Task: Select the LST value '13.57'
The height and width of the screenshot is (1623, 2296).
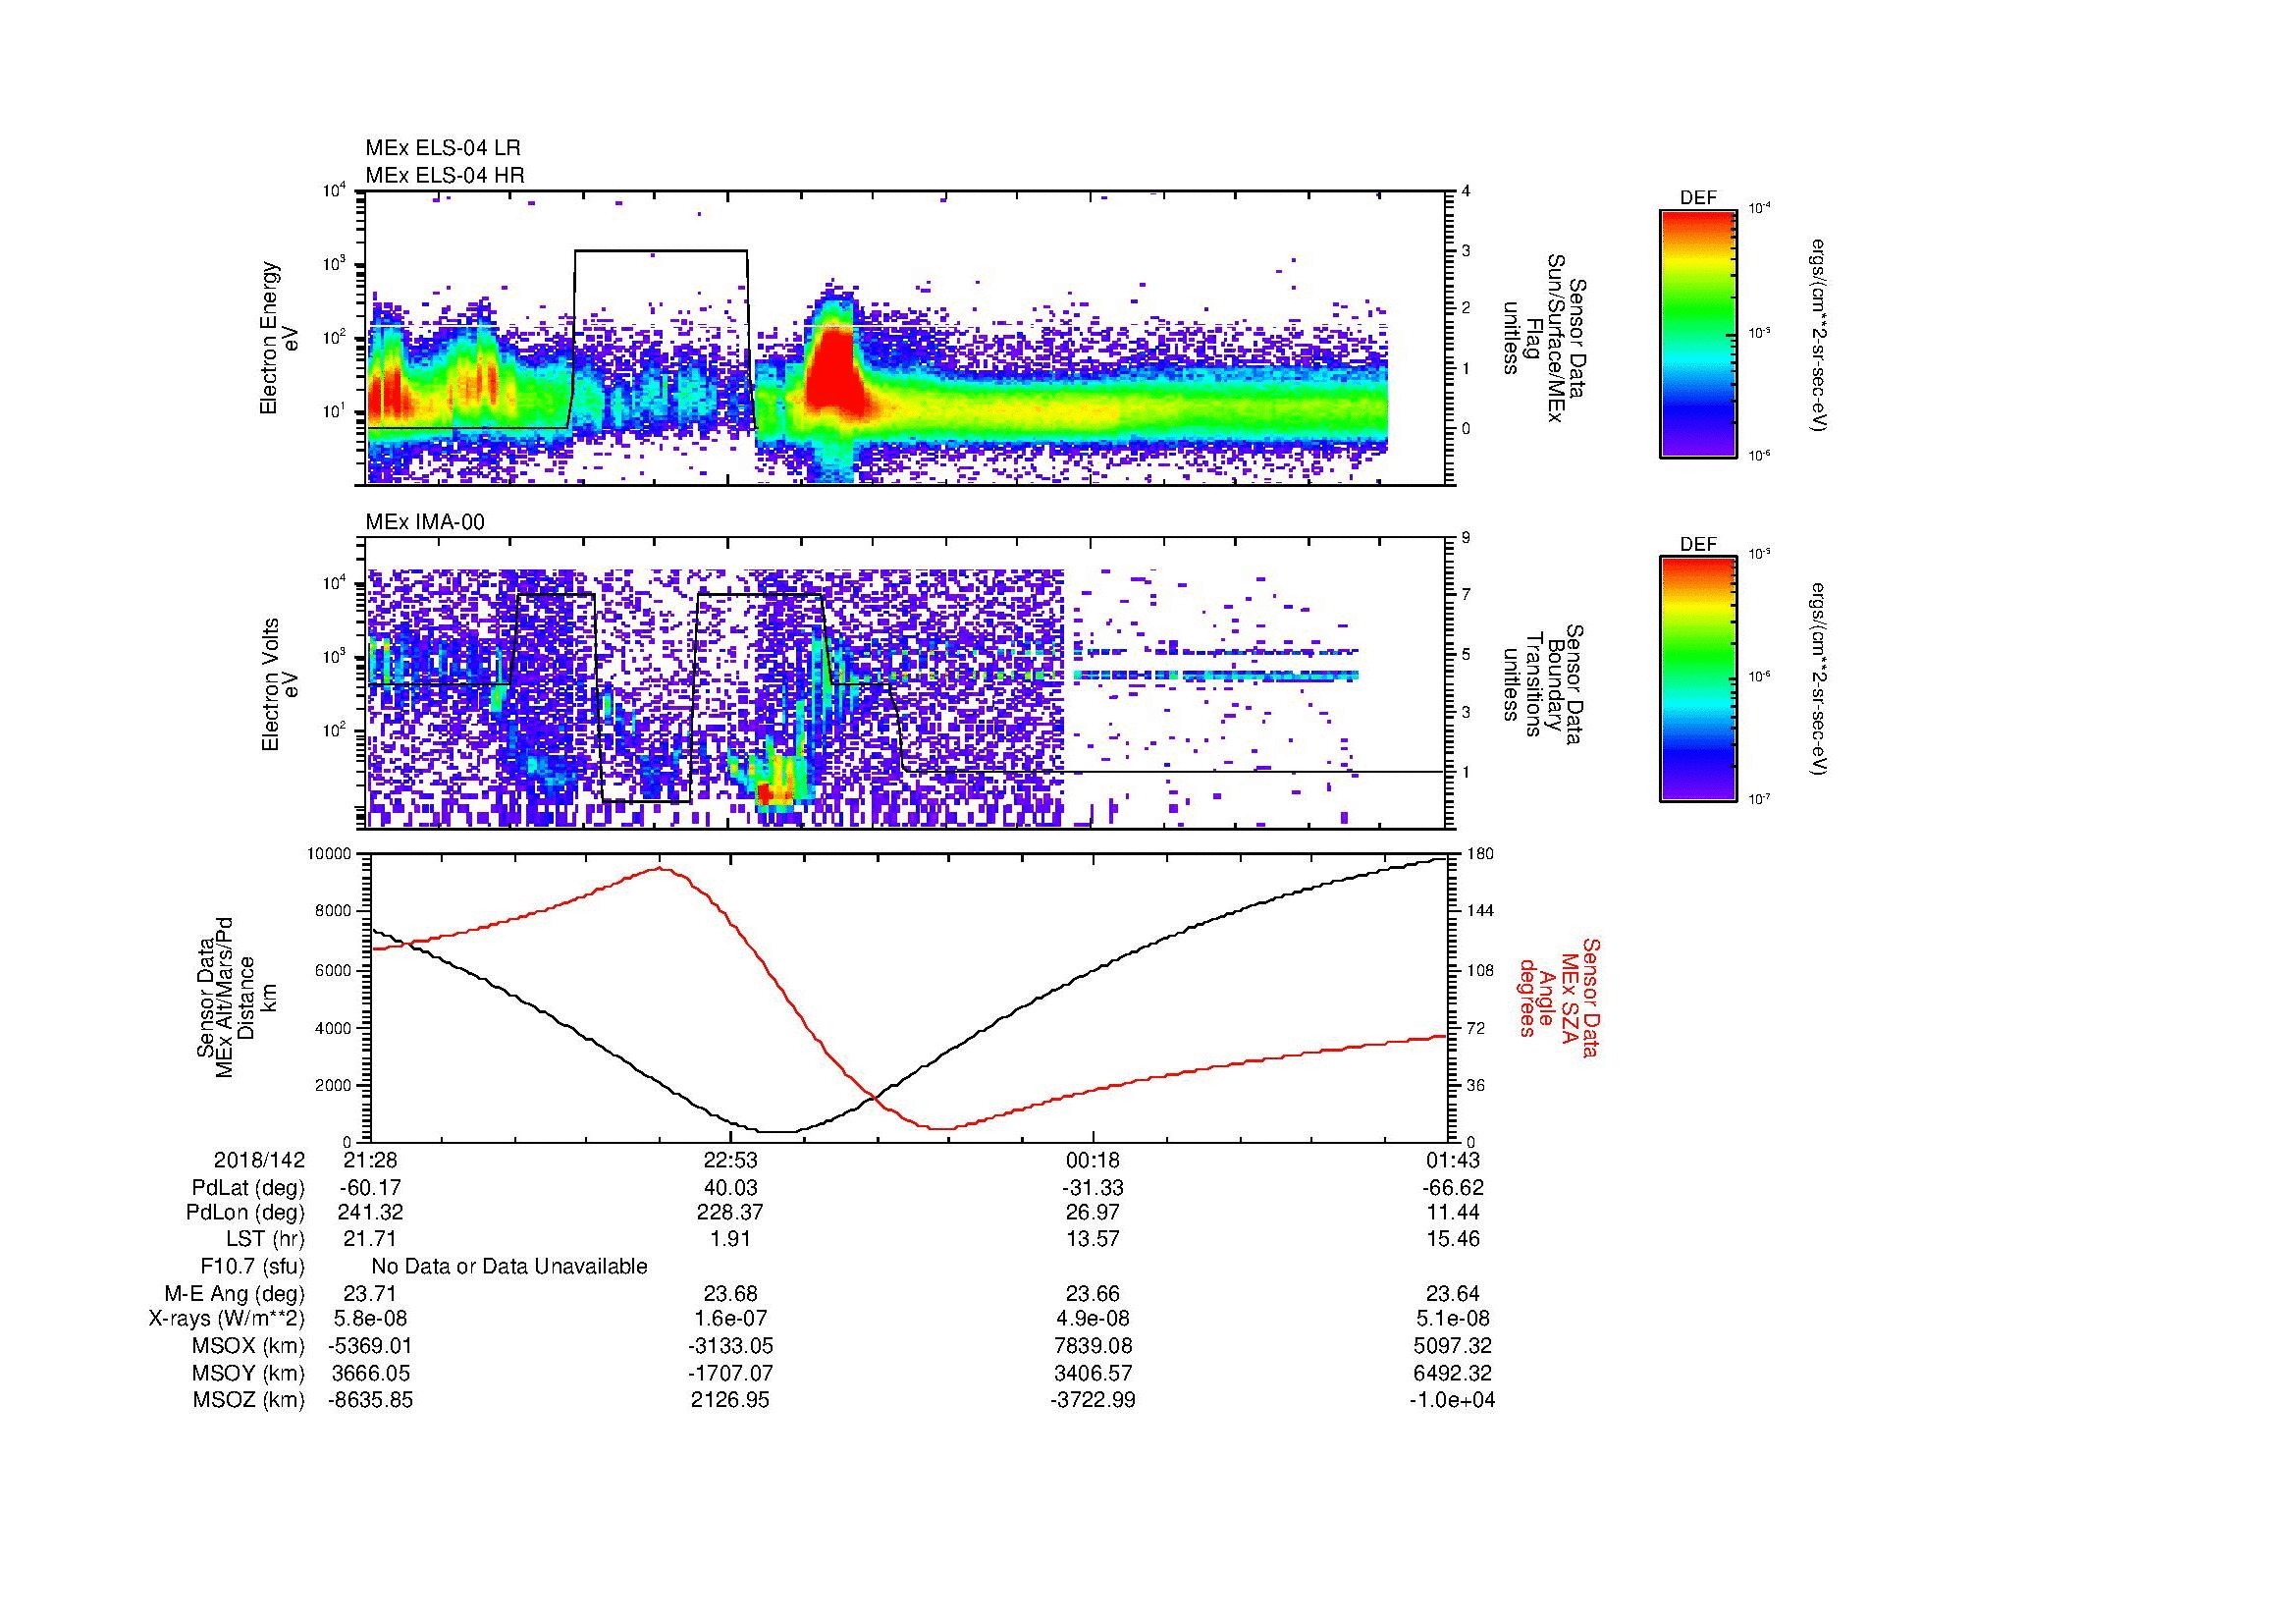Action: (x=1093, y=1238)
